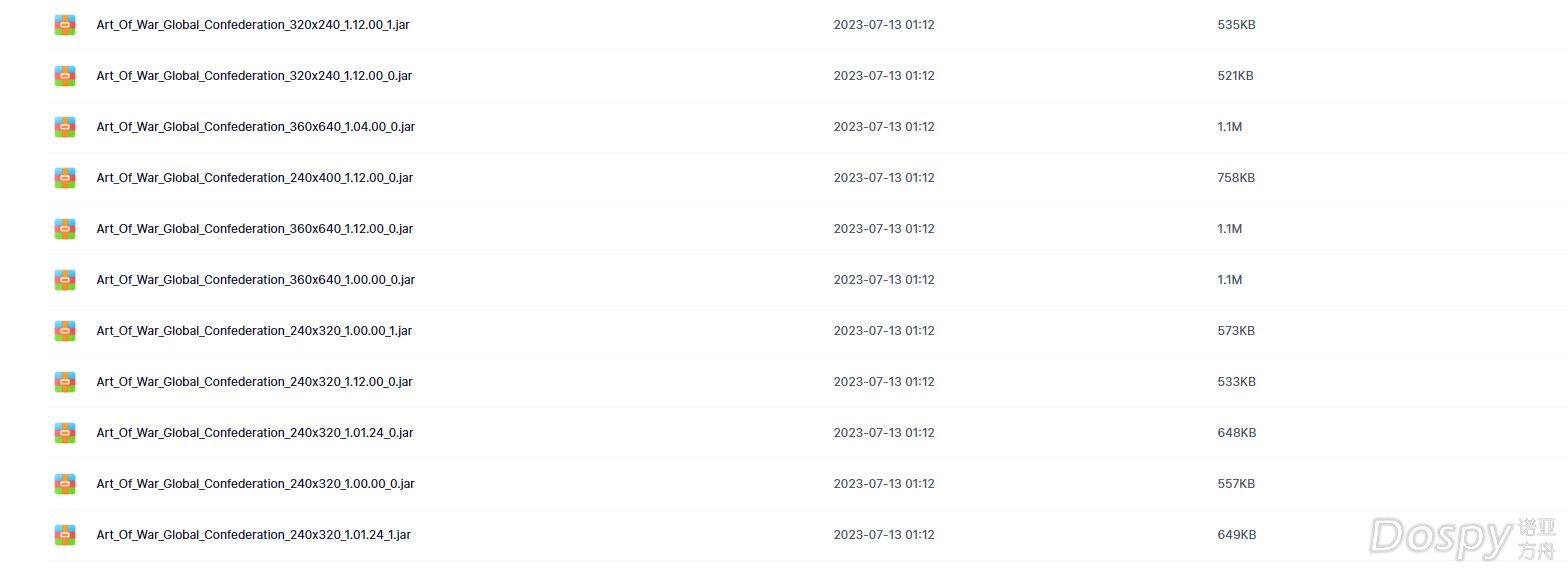Open Art_Of_War_Global_Confederation_320x240_1.12.00_1.jar file link

[x=253, y=25]
